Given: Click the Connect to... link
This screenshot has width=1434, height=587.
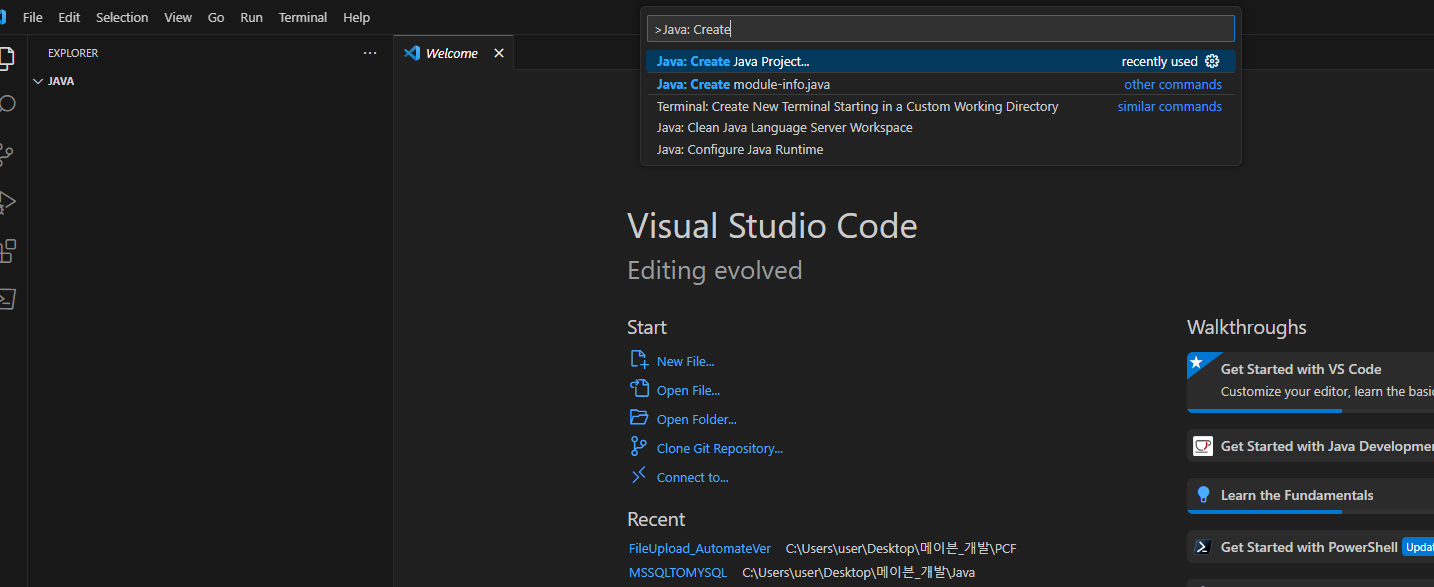Looking at the screenshot, I should click(x=692, y=477).
